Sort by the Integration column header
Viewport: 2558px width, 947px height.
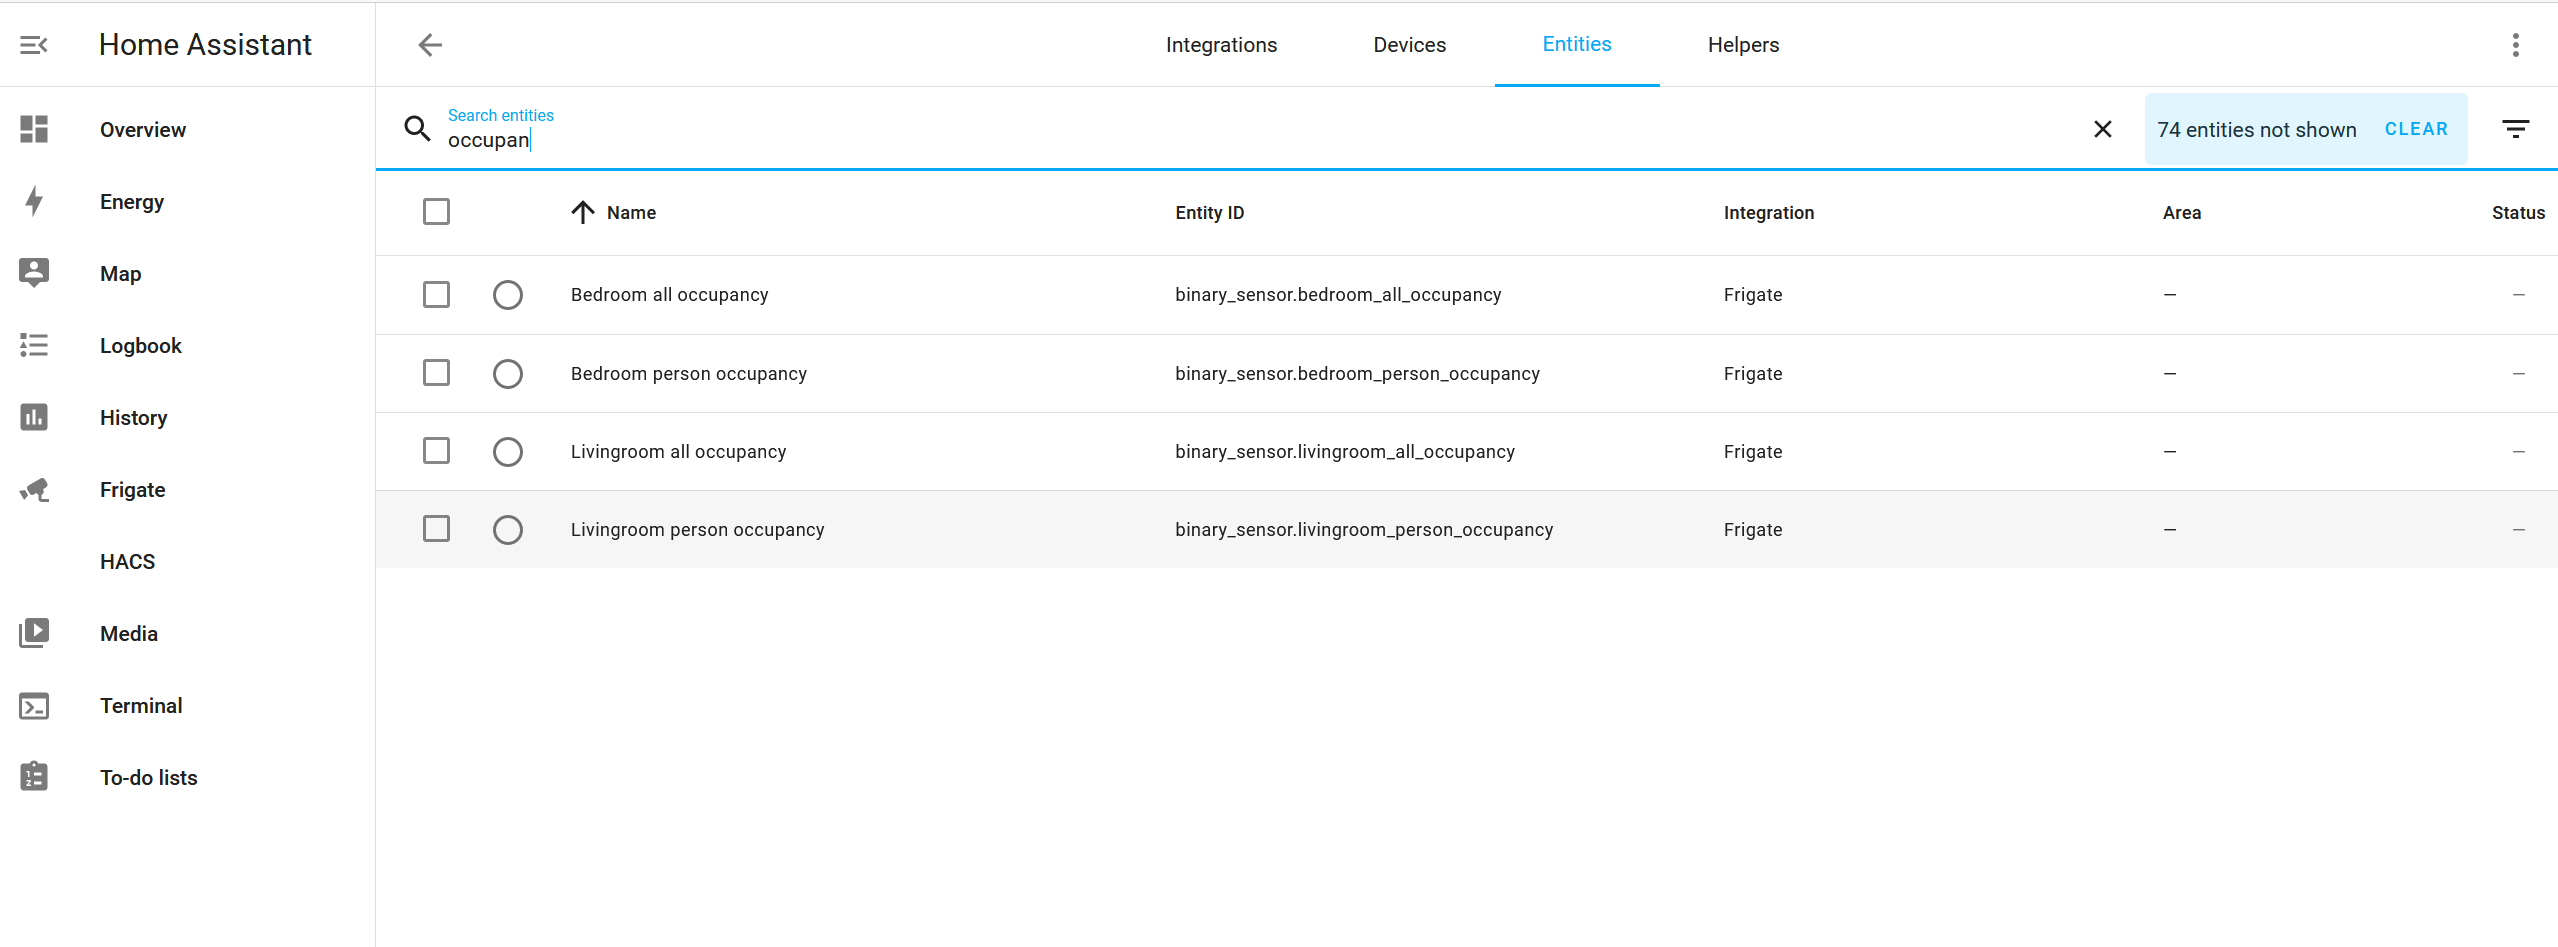point(1768,213)
